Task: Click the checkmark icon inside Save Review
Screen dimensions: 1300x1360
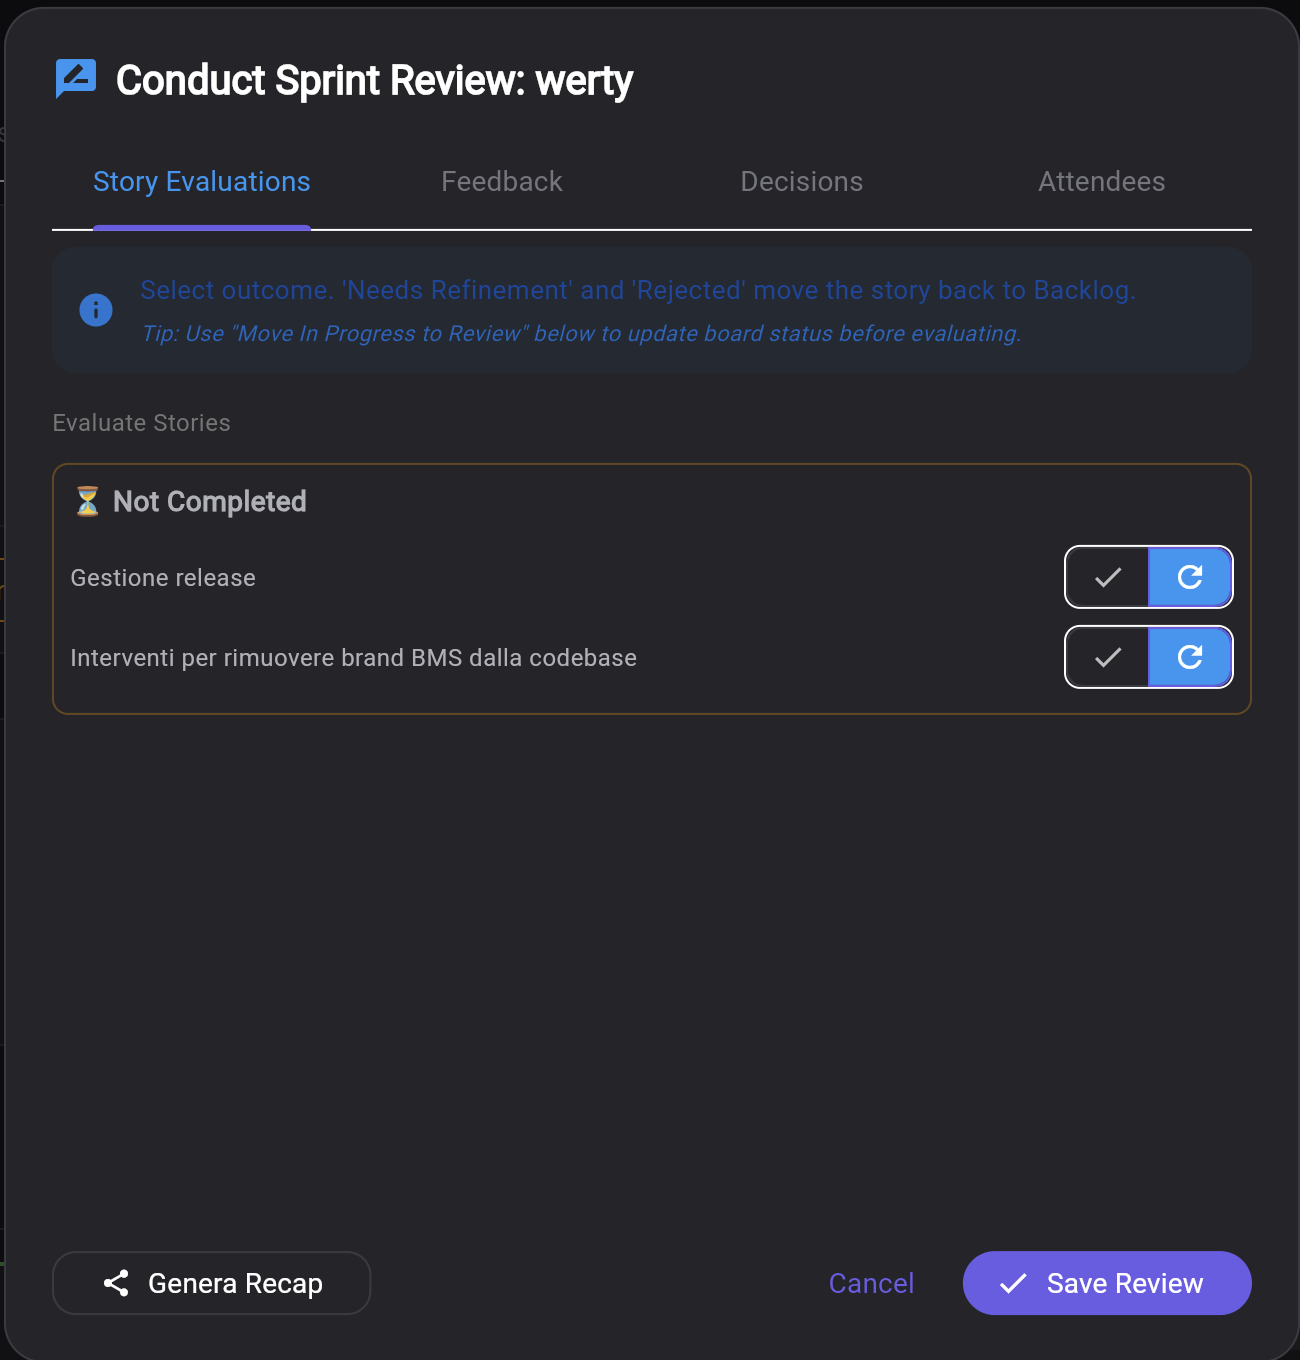Action: click(1014, 1283)
